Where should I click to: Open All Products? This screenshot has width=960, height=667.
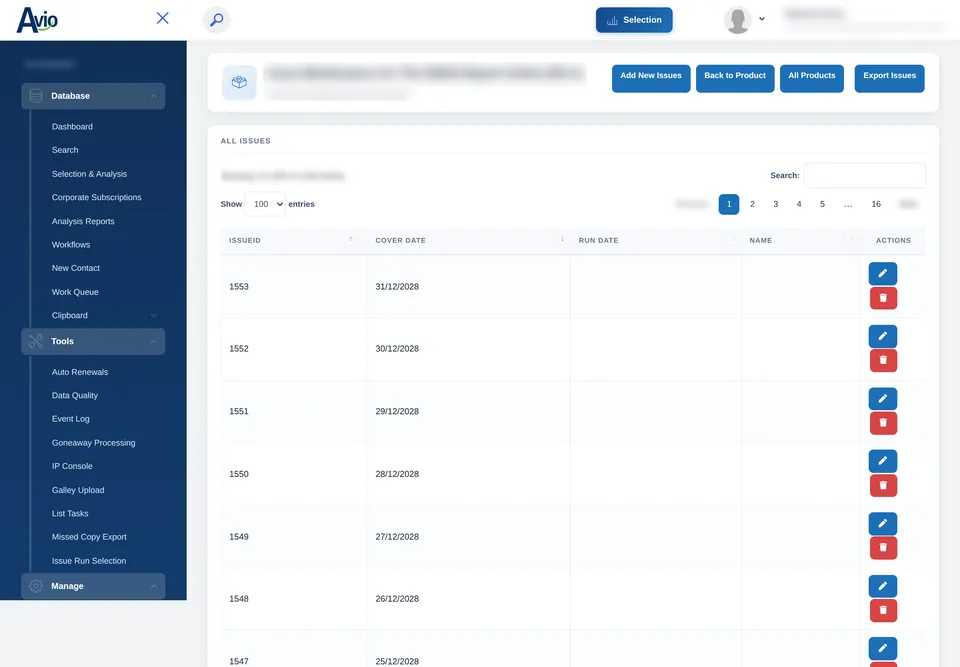811,78
